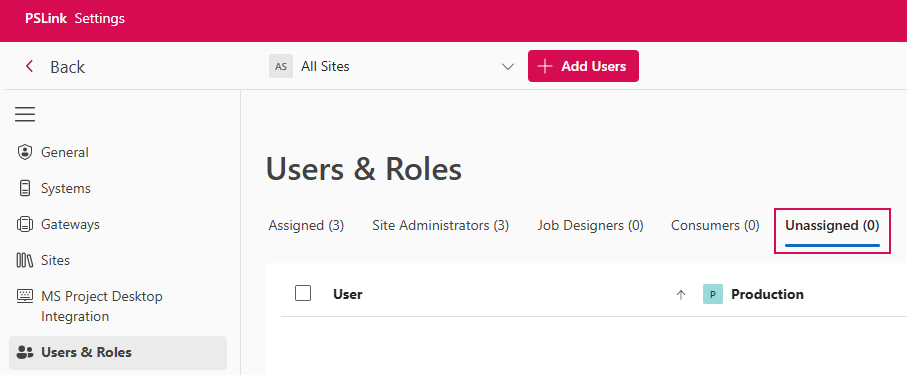Screen dimensions: 907x375
Task: Switch to the Assigned (3) tab
Action: pos(306,226)
